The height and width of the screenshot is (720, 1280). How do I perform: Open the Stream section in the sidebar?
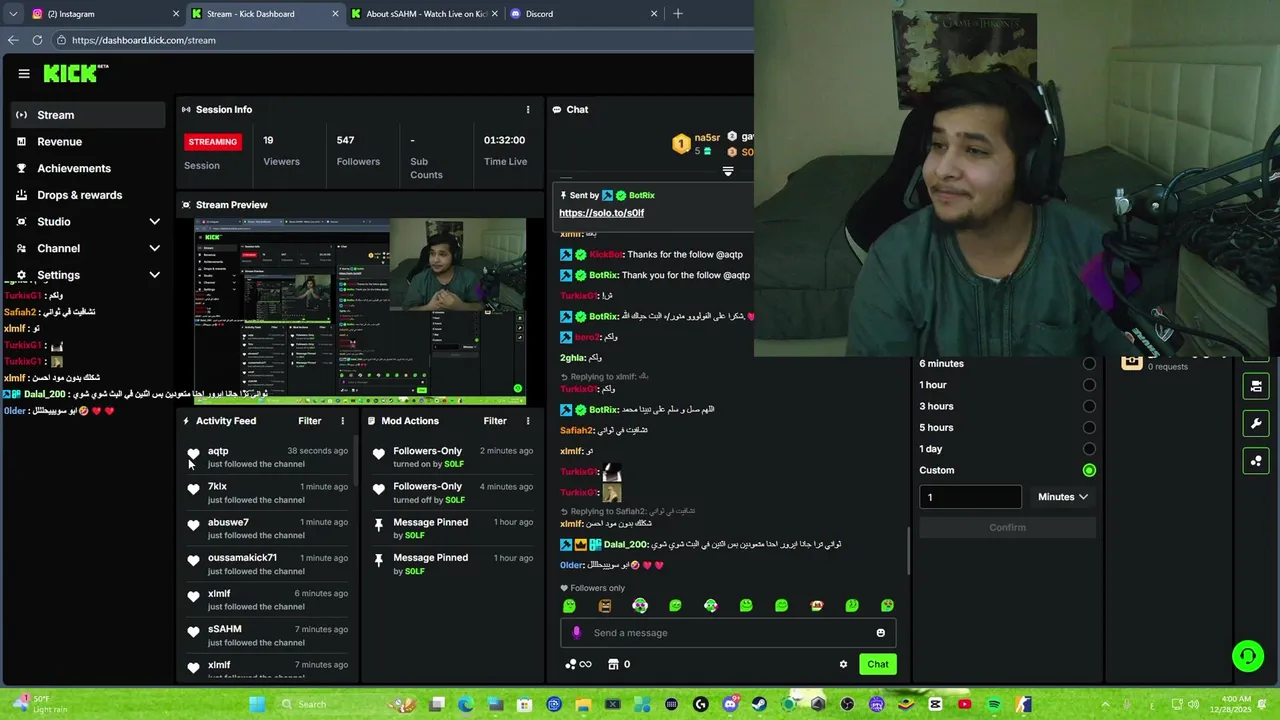pyautogui.click(x=89, y=115)
